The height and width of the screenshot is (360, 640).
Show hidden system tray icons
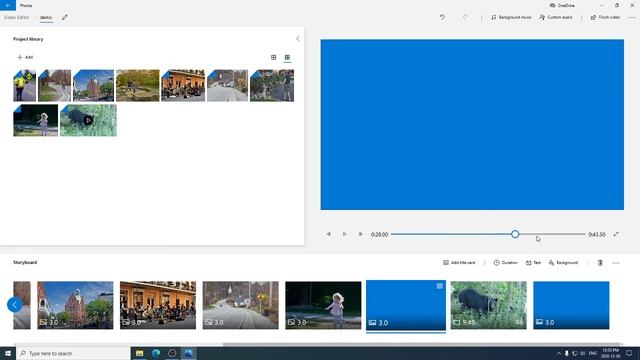pyautogui.click(x=558, y=353)
